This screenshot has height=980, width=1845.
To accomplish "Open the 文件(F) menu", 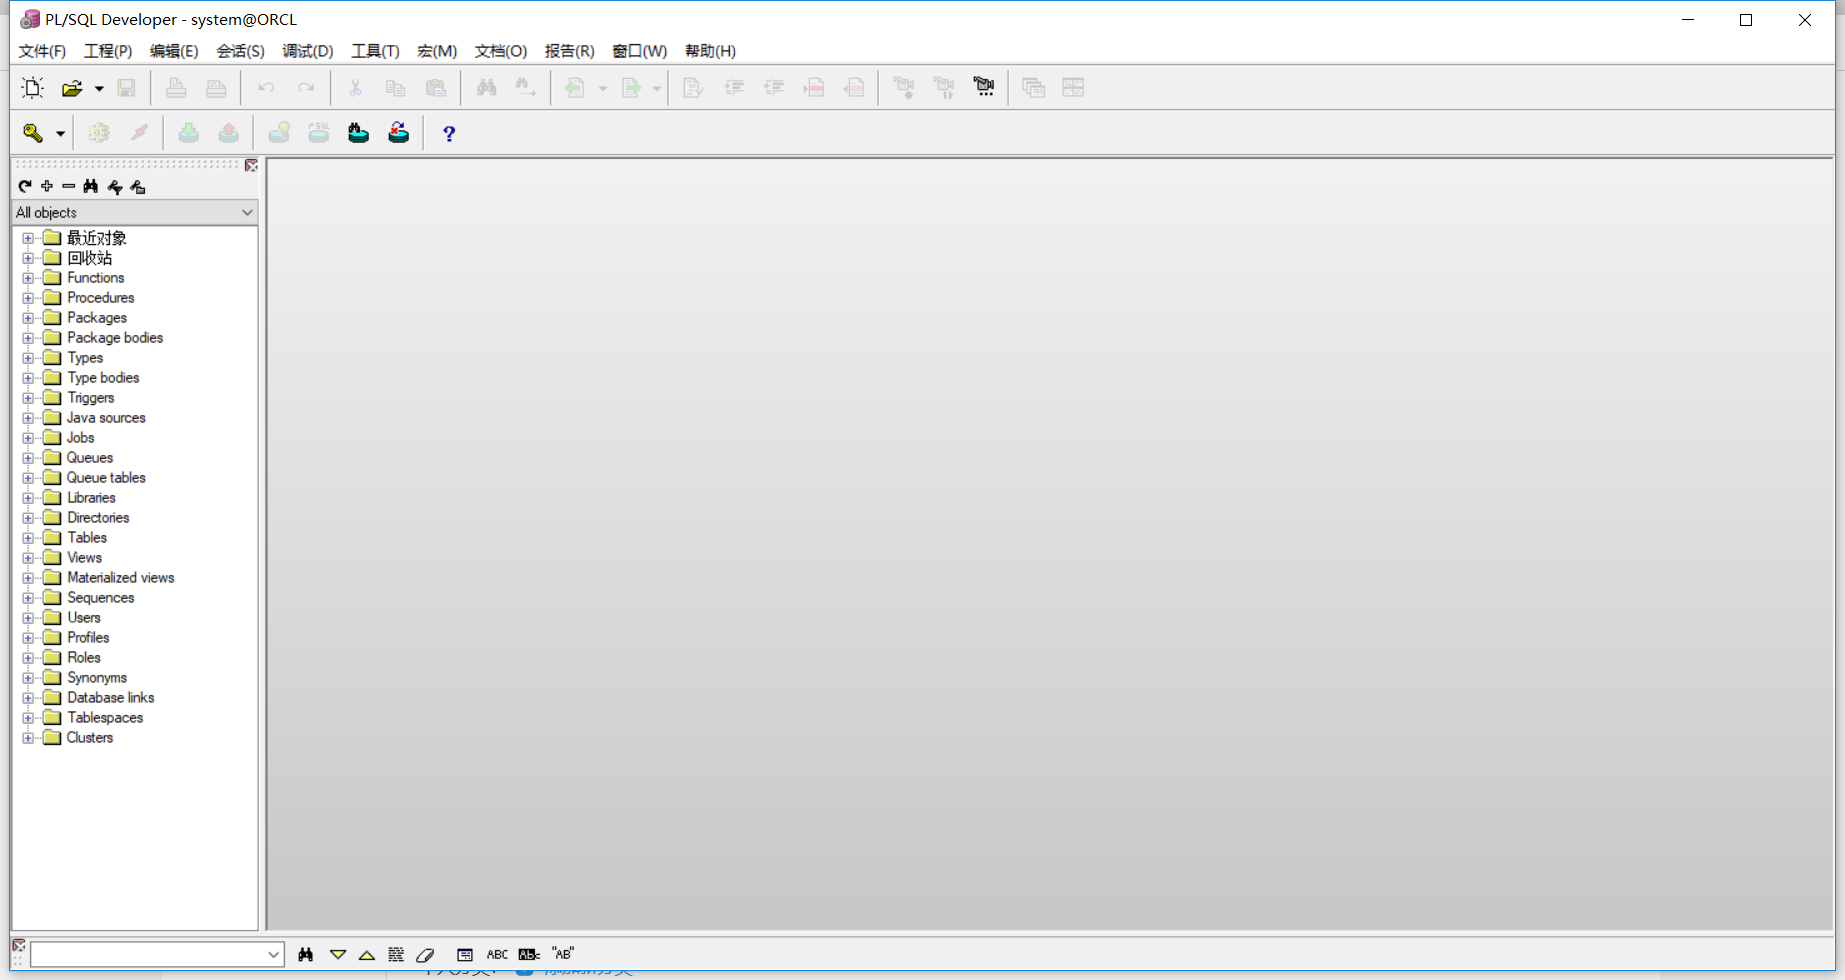I will (42, 51).
